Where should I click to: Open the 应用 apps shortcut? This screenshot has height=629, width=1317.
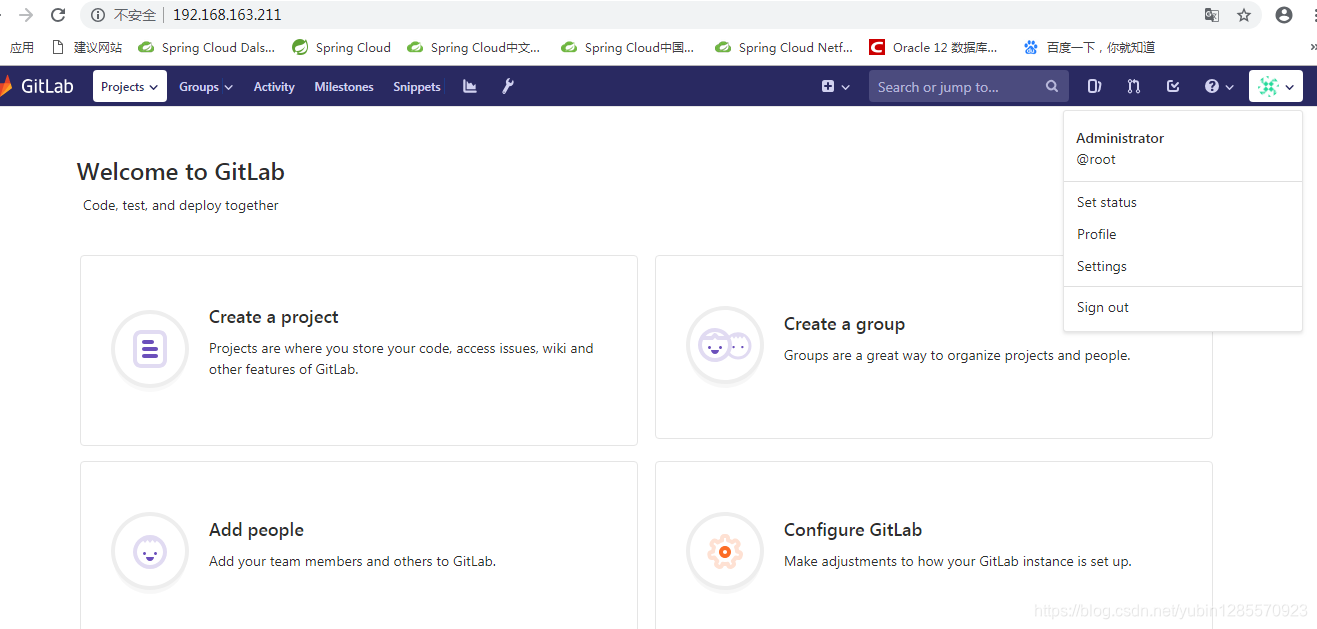(21, 47)
